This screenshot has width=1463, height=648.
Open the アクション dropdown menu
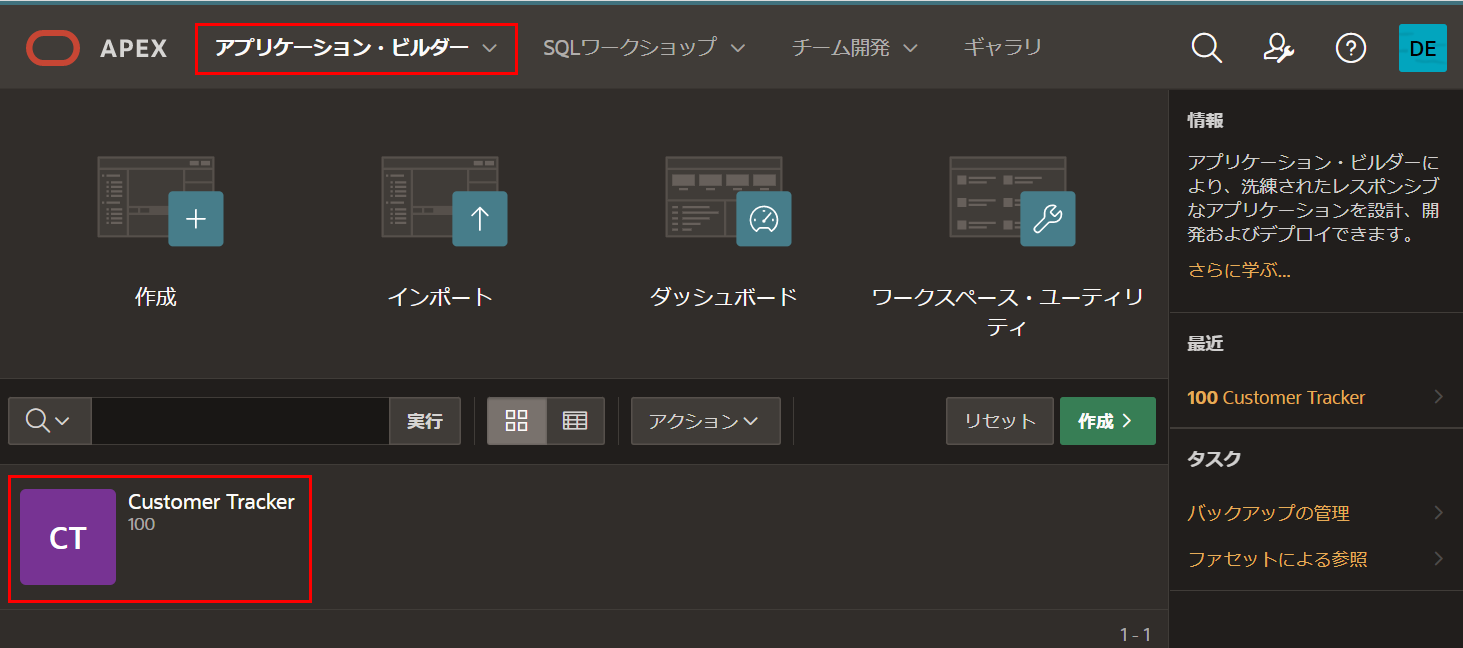(706, 421)
